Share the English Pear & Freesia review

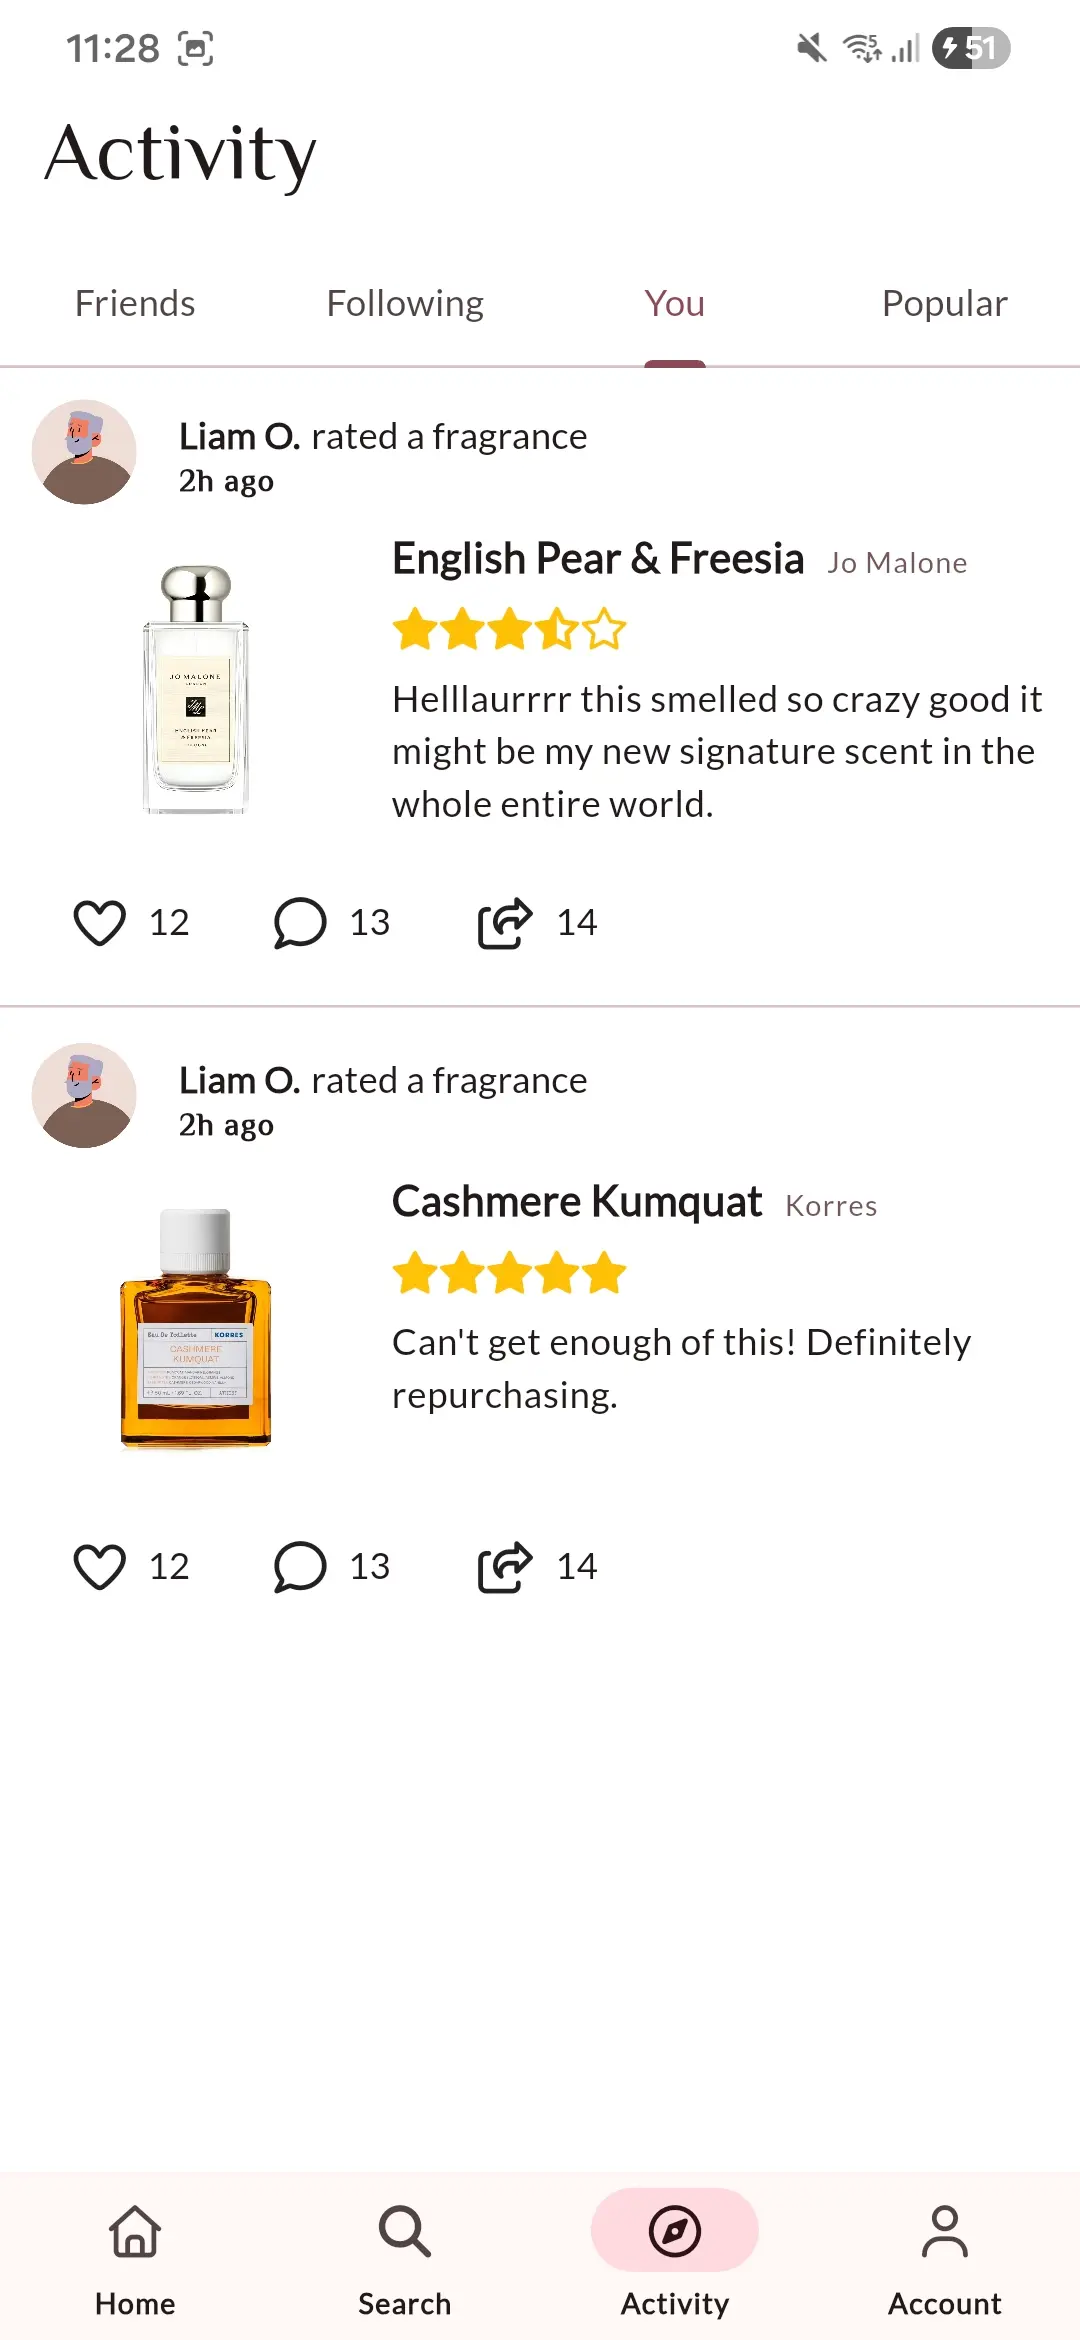(x=505, y=922)
